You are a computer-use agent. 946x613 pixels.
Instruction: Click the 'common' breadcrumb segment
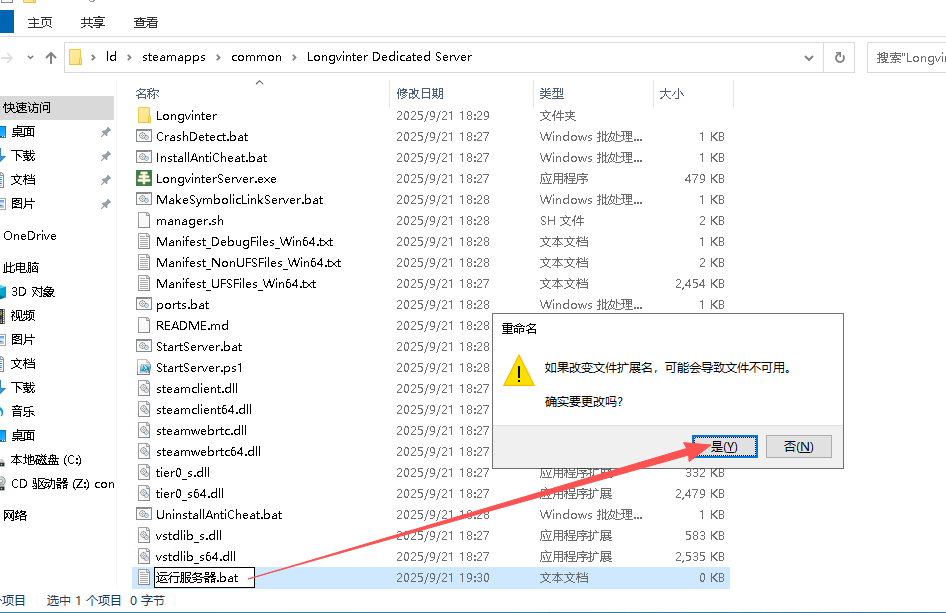[256, 57]
